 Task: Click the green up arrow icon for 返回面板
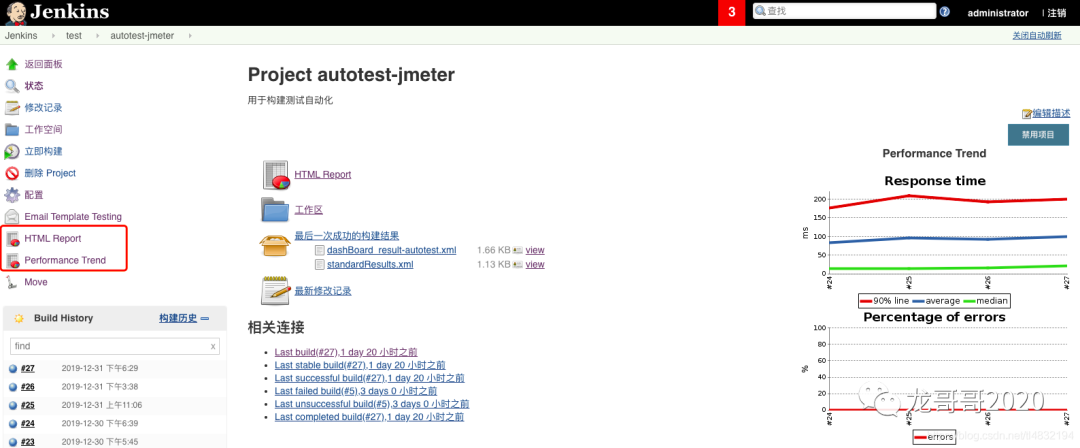click(12, 64)
